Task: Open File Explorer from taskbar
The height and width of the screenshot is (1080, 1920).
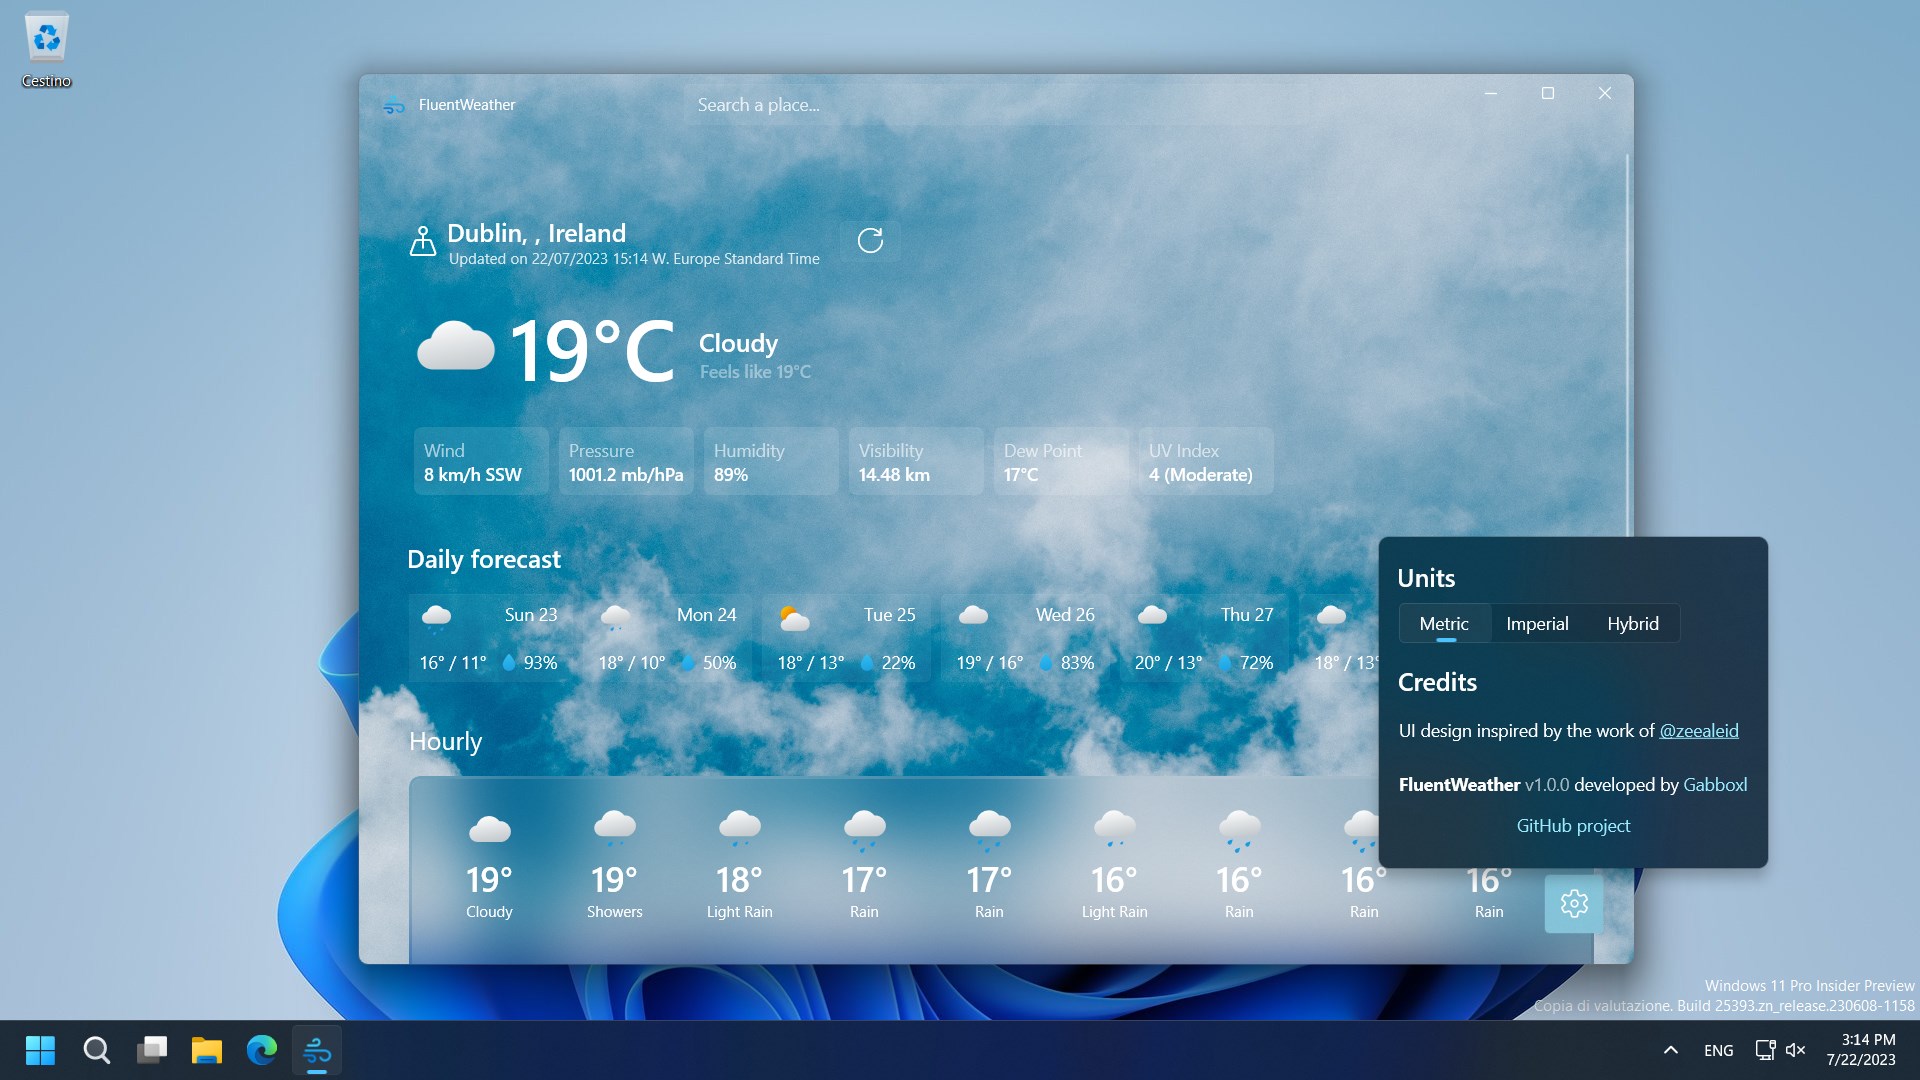Action: 207,1050
